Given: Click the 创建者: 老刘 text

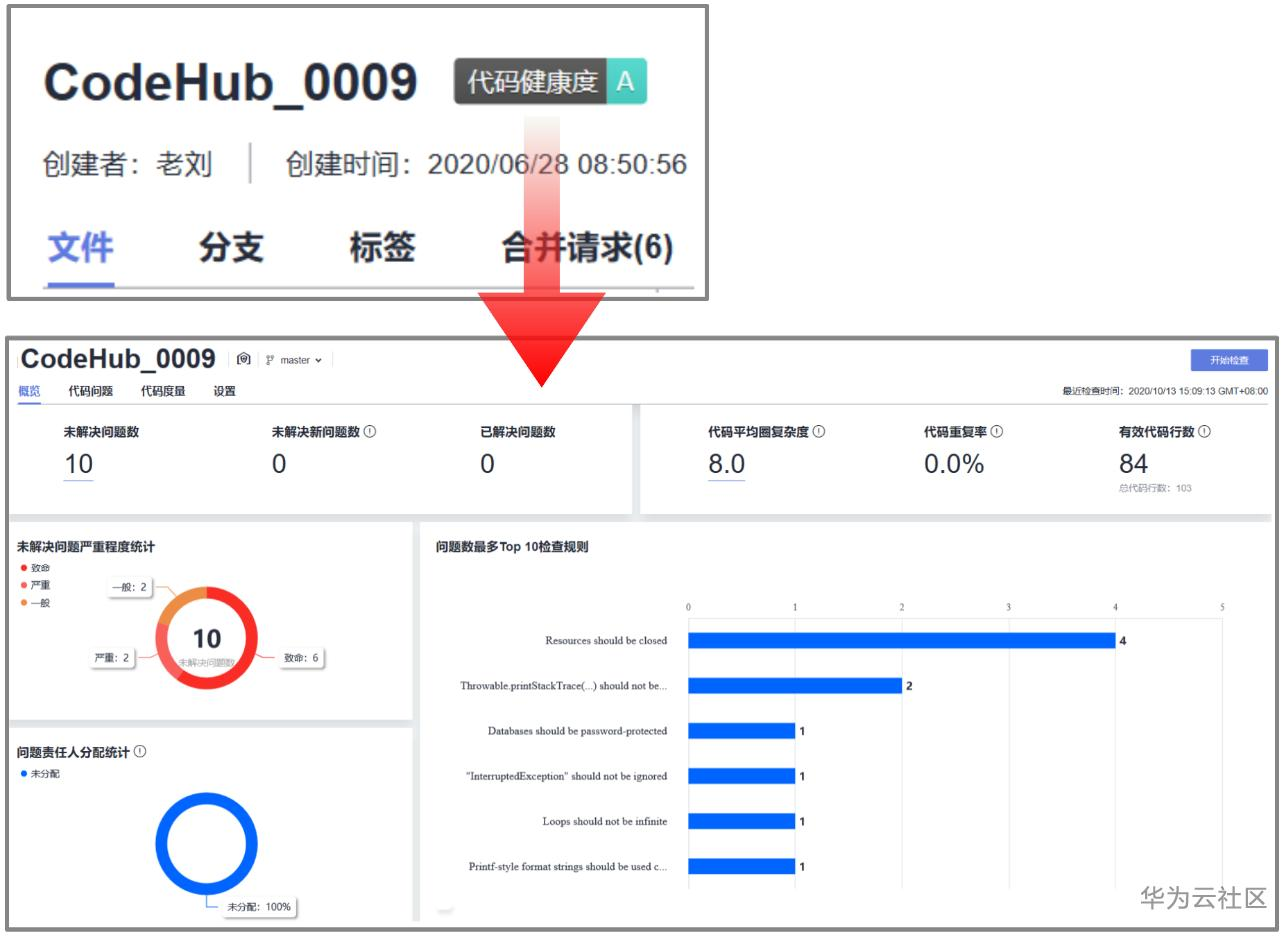Looking at the screenshot, I should 128,164.
